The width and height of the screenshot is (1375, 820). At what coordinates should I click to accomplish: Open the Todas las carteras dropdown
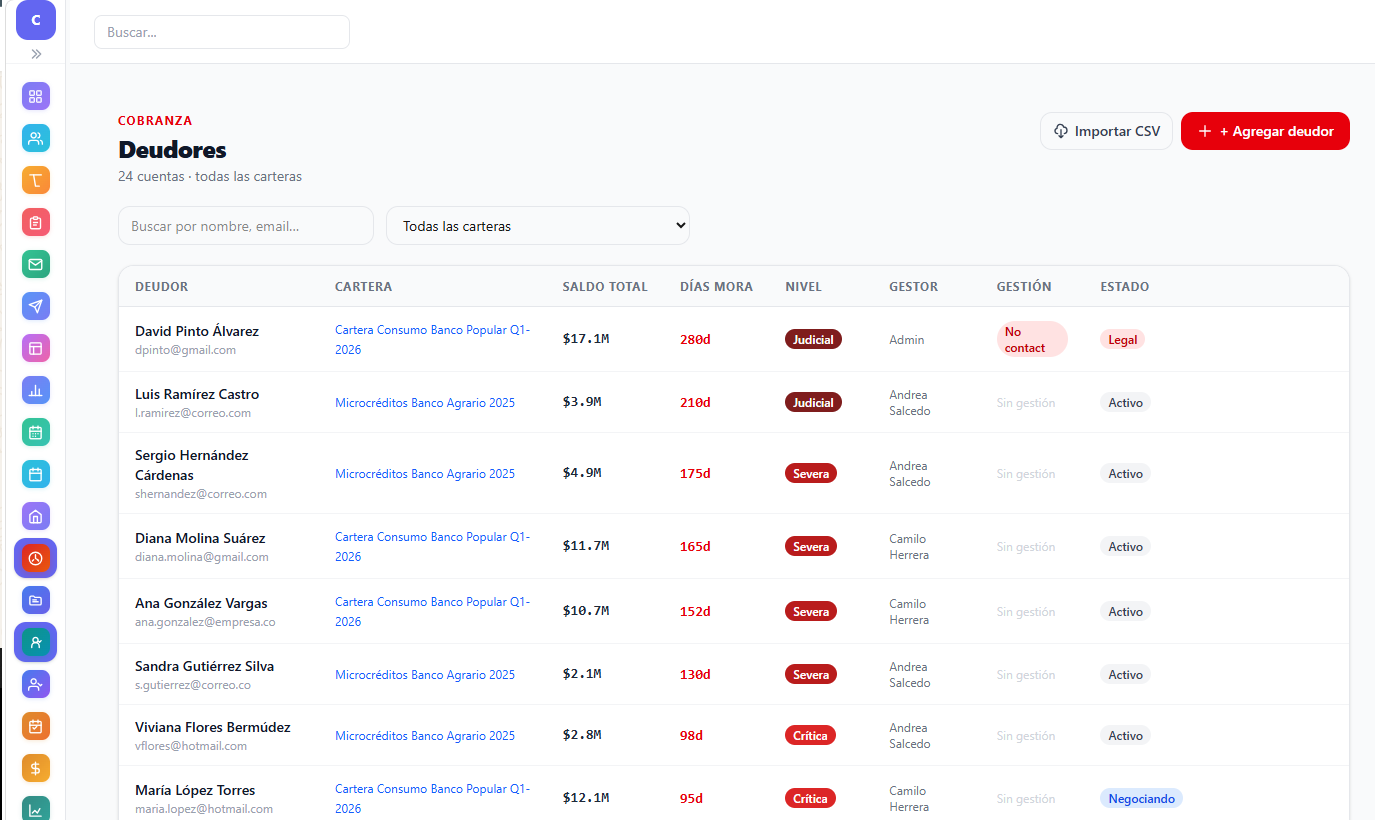[538, 226]
